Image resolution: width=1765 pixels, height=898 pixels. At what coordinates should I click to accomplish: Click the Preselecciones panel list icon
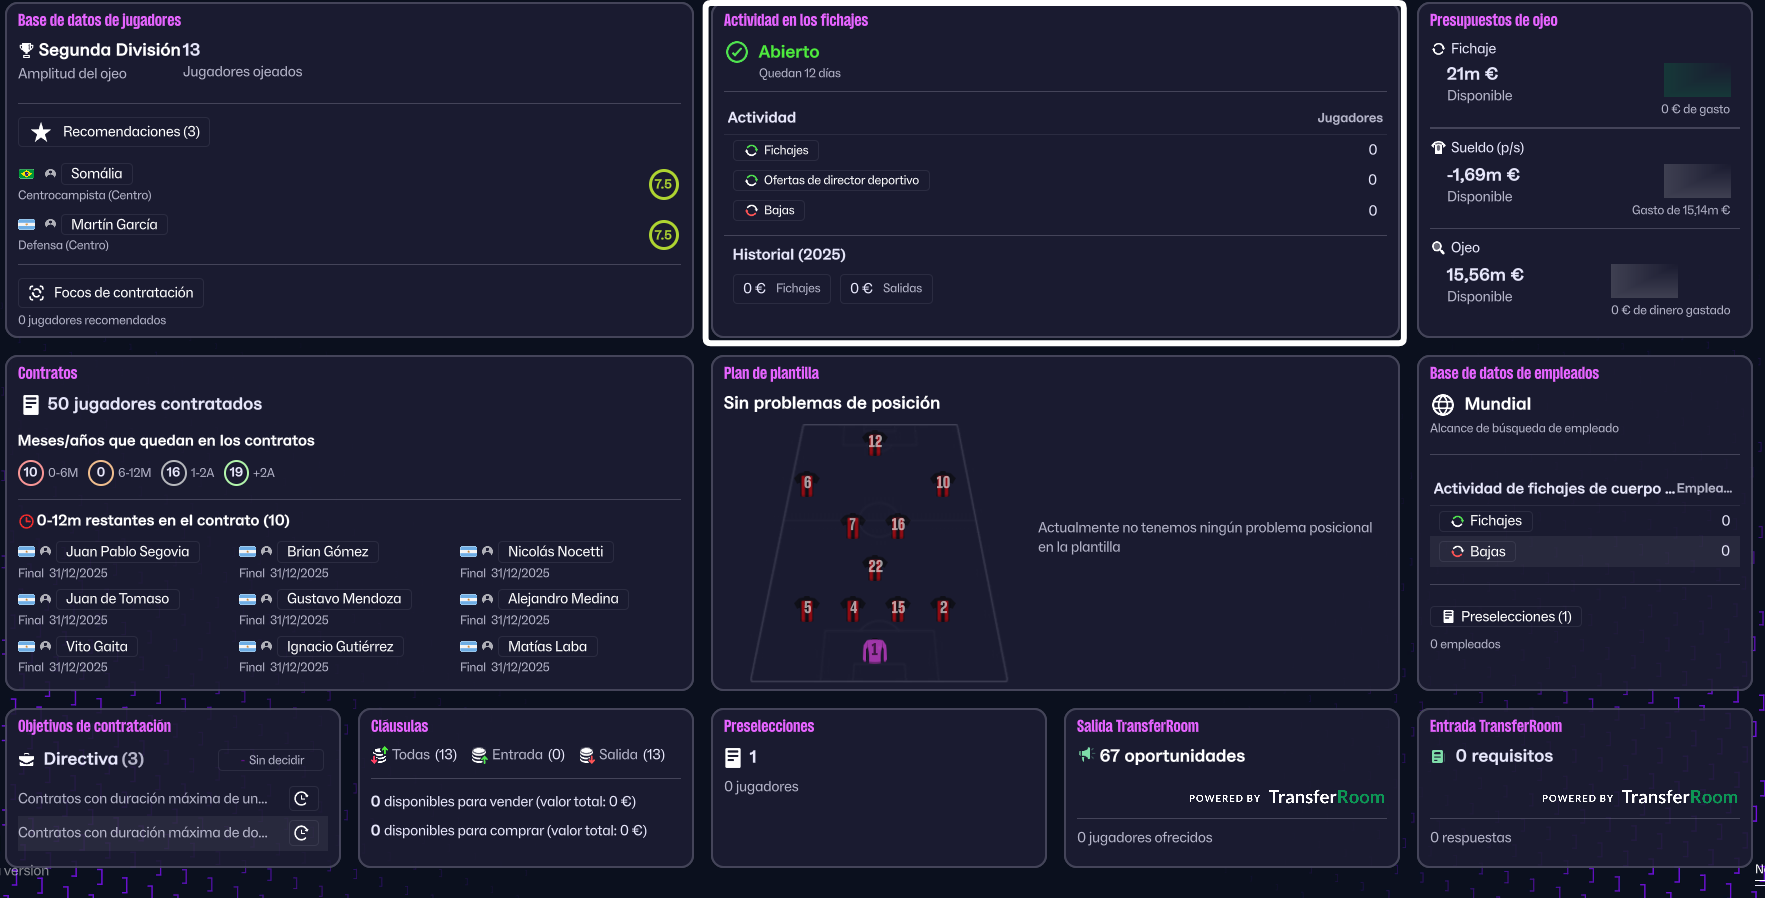point(733,758)
